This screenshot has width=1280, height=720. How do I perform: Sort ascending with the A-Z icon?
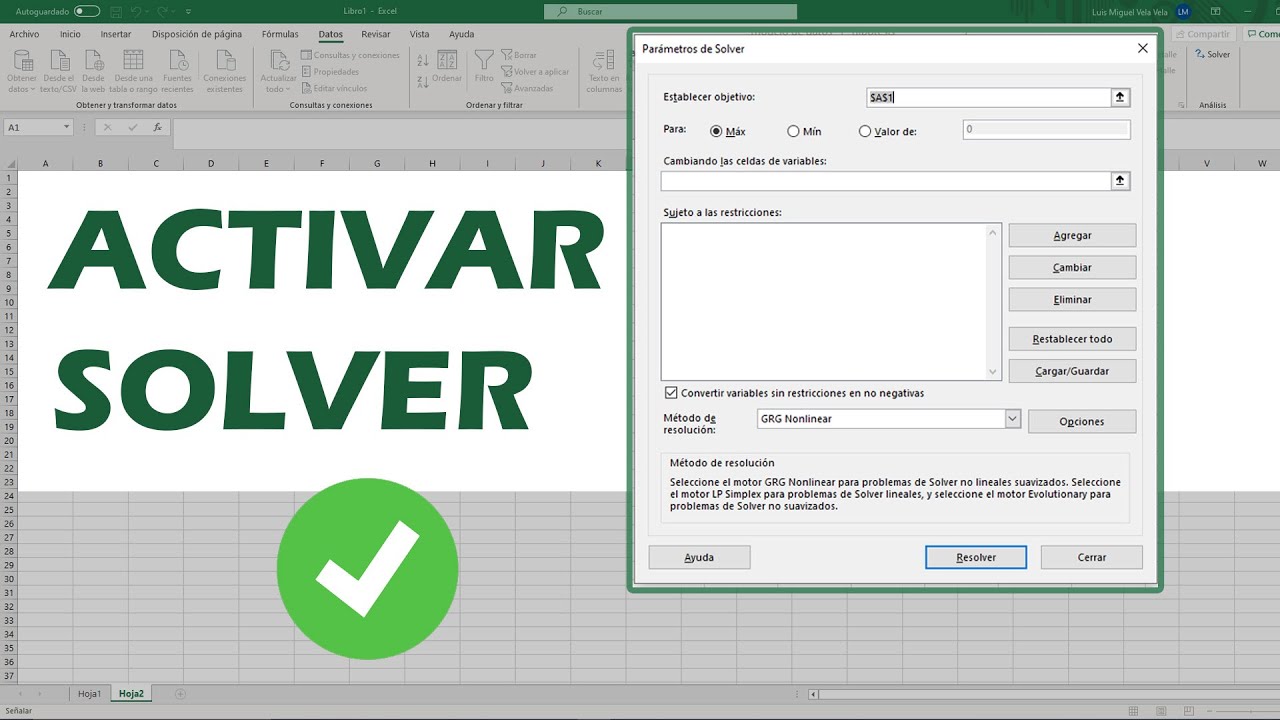coord(423,61)
